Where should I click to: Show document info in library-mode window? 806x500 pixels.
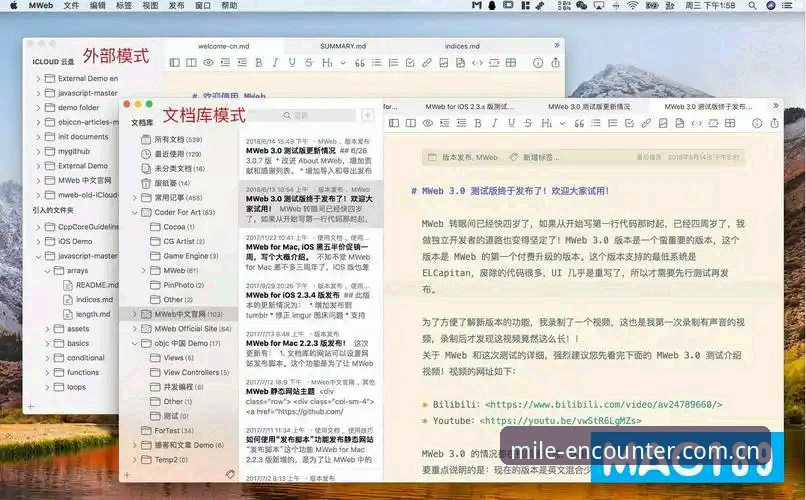757,123
